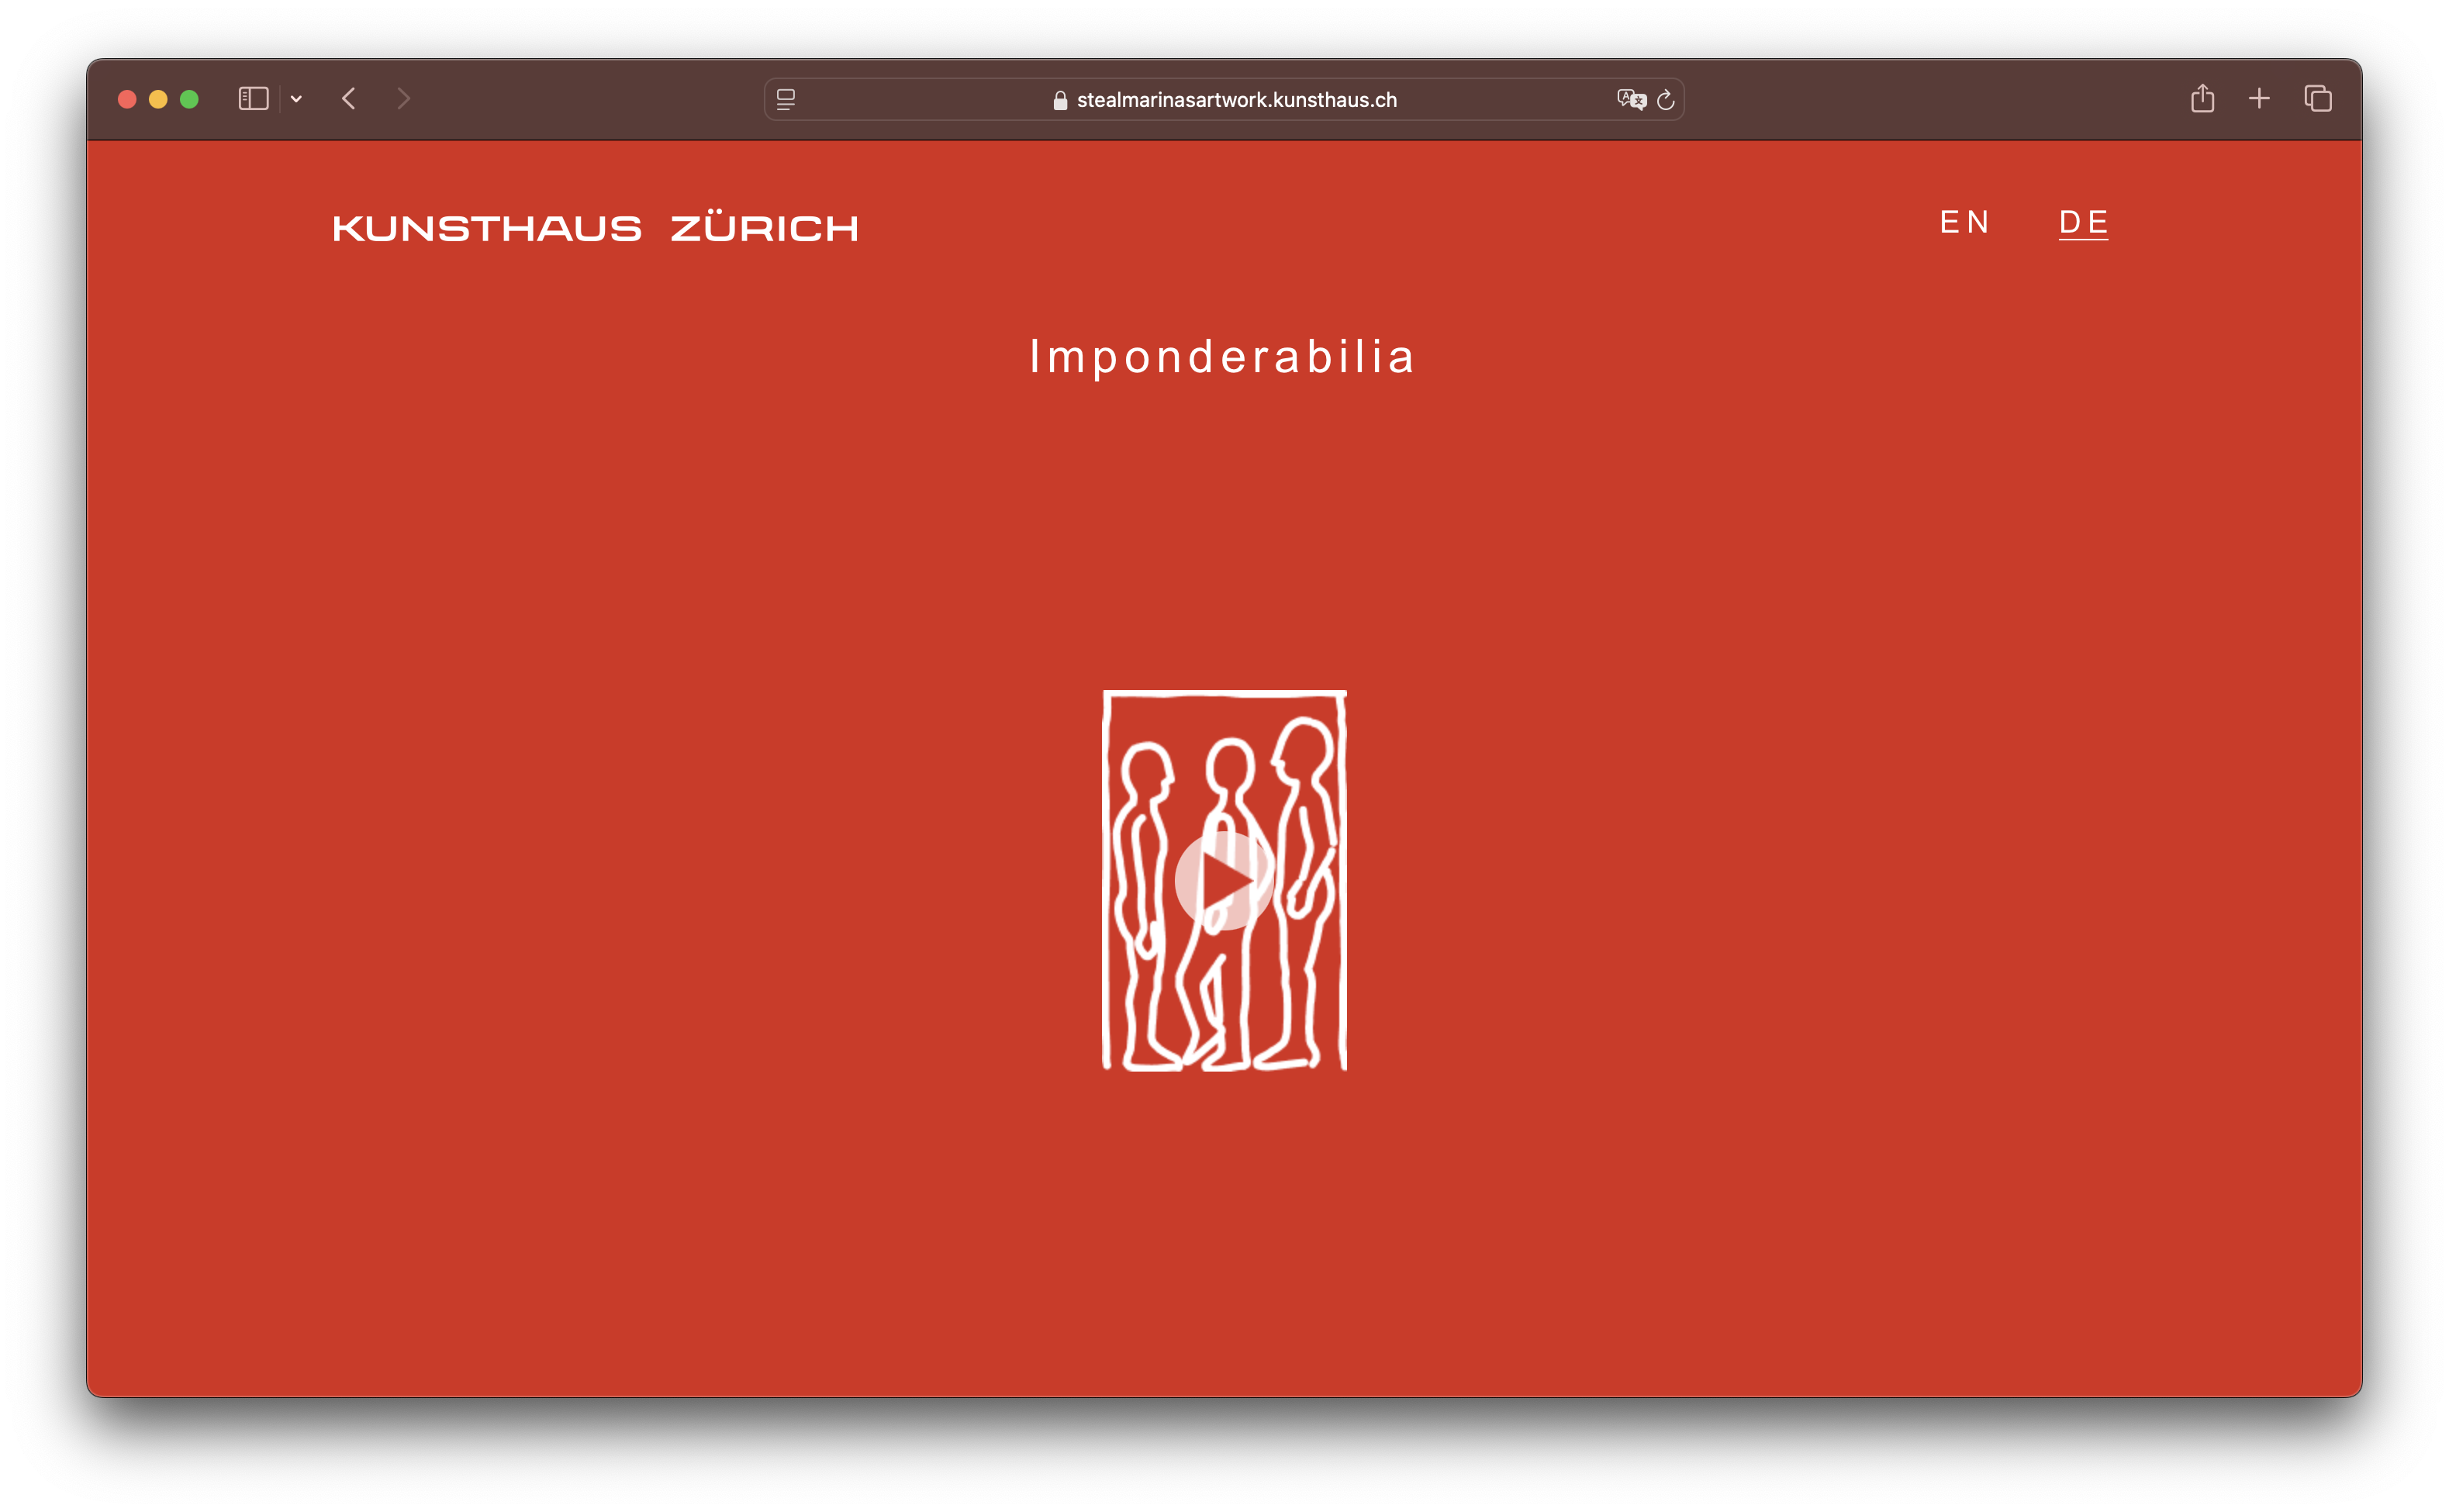Click the Kunsthaus Zürich logo
The image size is (2449, 1512).
[x=595, y=228]
